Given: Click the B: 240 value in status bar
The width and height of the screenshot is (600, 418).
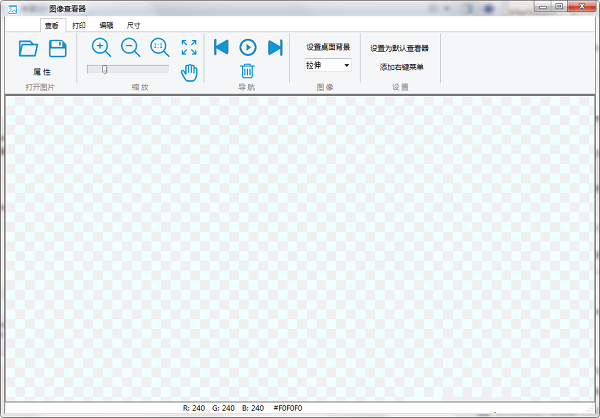Looking at the screenshot, I should 253,408.
